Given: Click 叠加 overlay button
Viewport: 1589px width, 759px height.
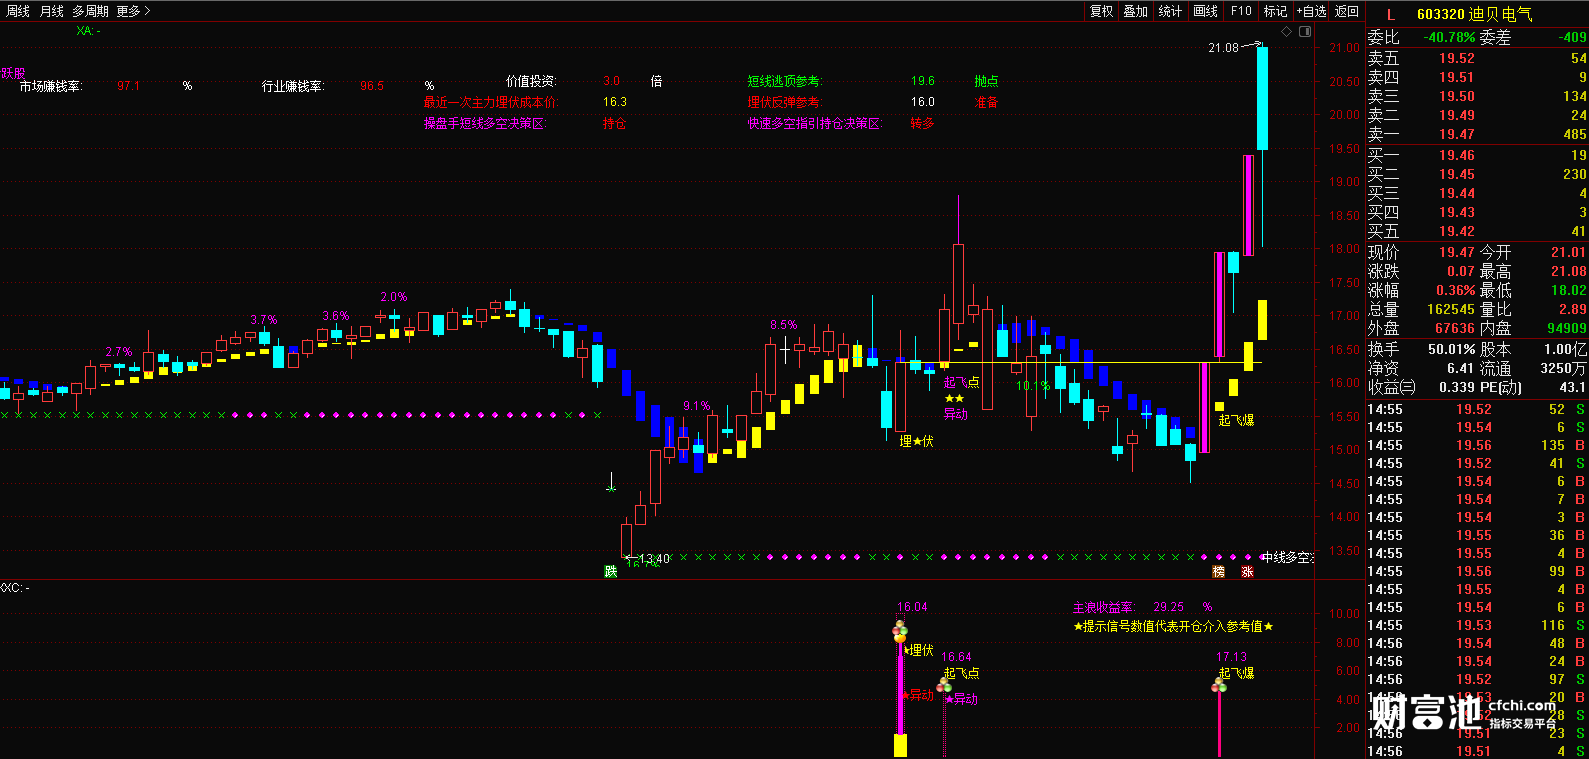Looking at the screenshot, I should pyautogui.click(x=1135, y=11).
